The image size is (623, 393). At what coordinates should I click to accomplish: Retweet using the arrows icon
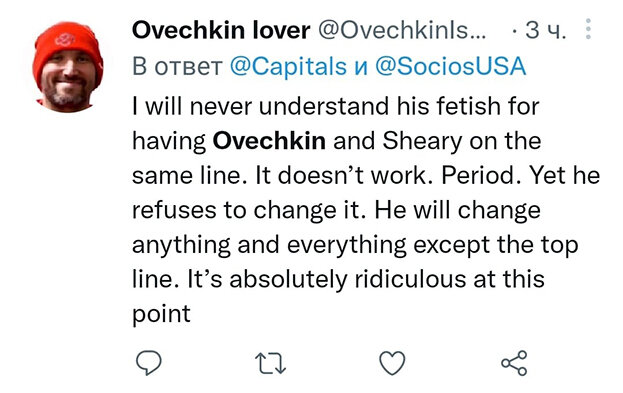coord(270,363)
